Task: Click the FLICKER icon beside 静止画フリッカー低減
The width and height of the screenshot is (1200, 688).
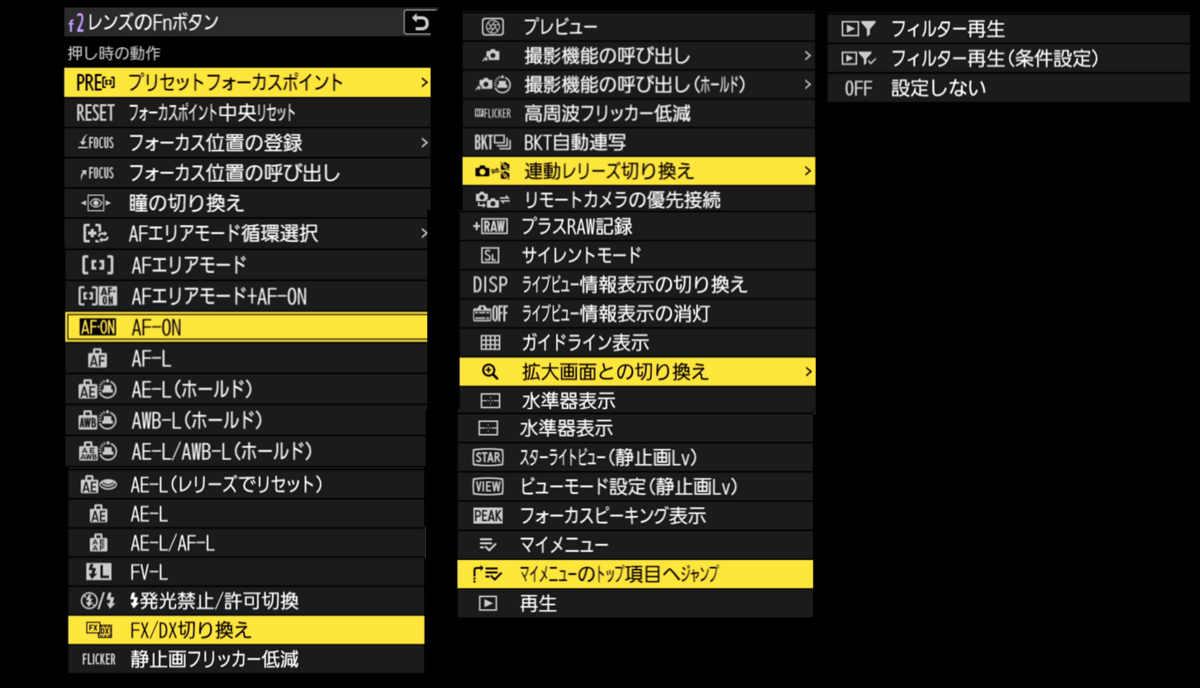Action: point(99,660)
